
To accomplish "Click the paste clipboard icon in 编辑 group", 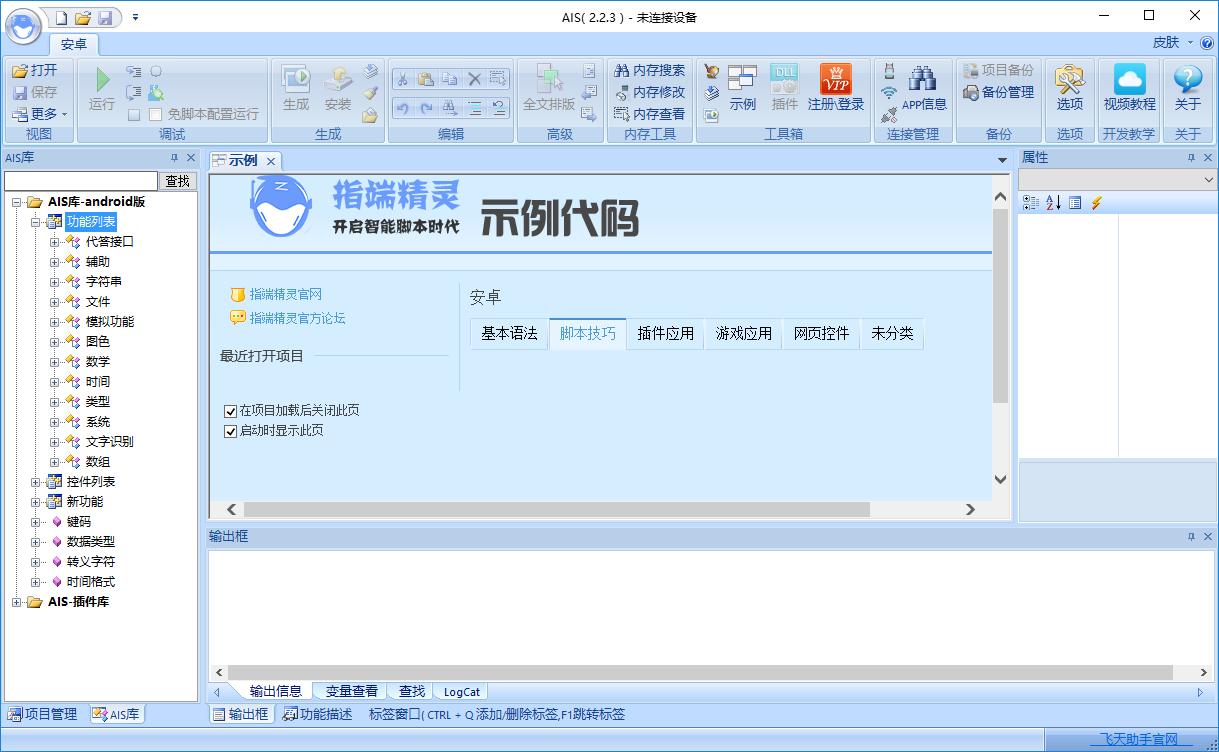I will coord(426,79).
